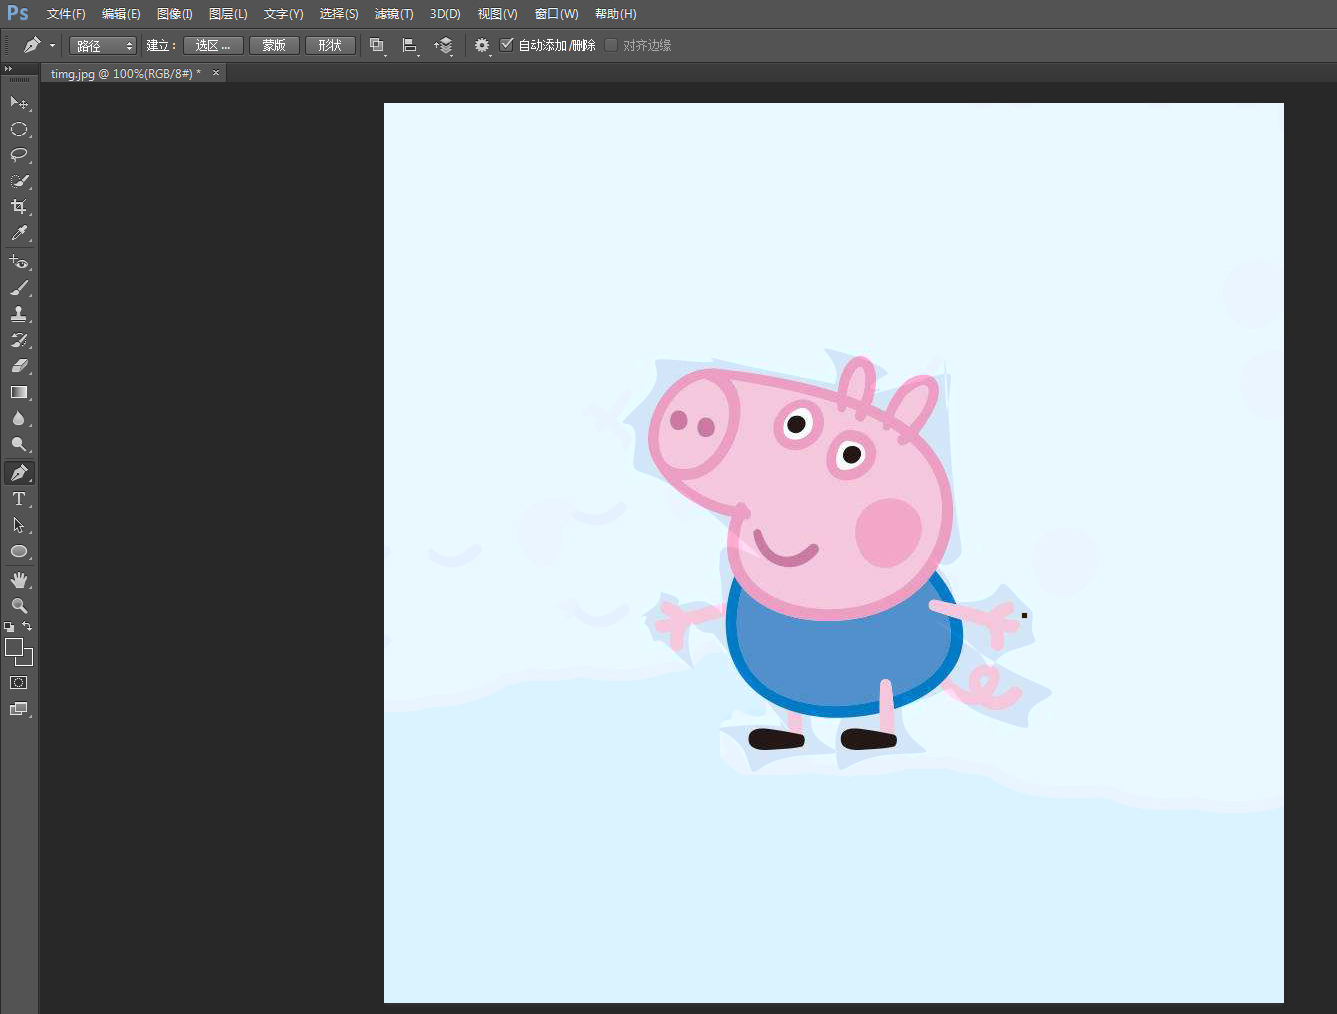The height and width of the screenshot is (1014, 1337).
Task: Open the 视图(V) menu
Action: point(497,14)
